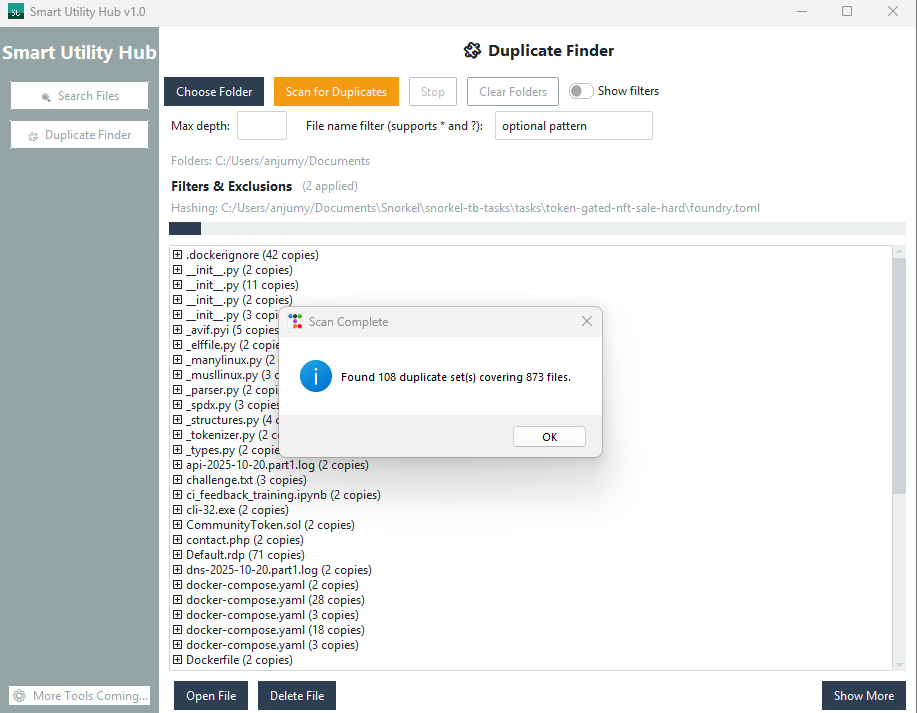Screen dimensions: 917x713
Task: Click the Max depth input field
Action: [261, 125]
